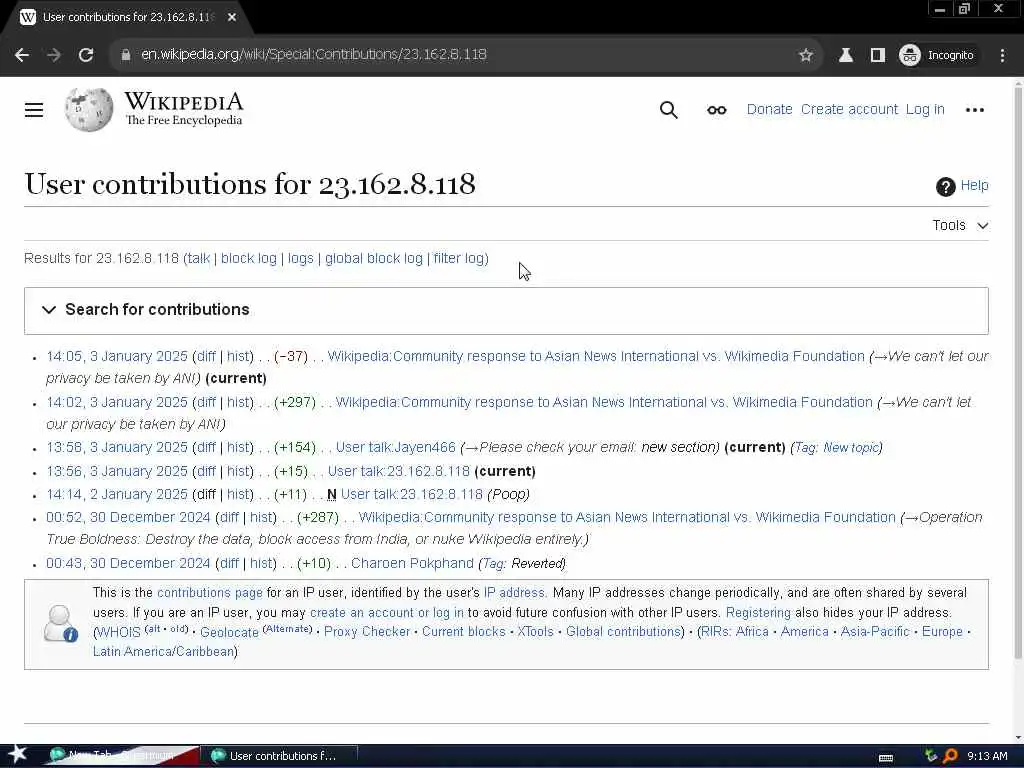Screen dimensions: 1024x768
Task: Open the logs link
Action: 300,259
